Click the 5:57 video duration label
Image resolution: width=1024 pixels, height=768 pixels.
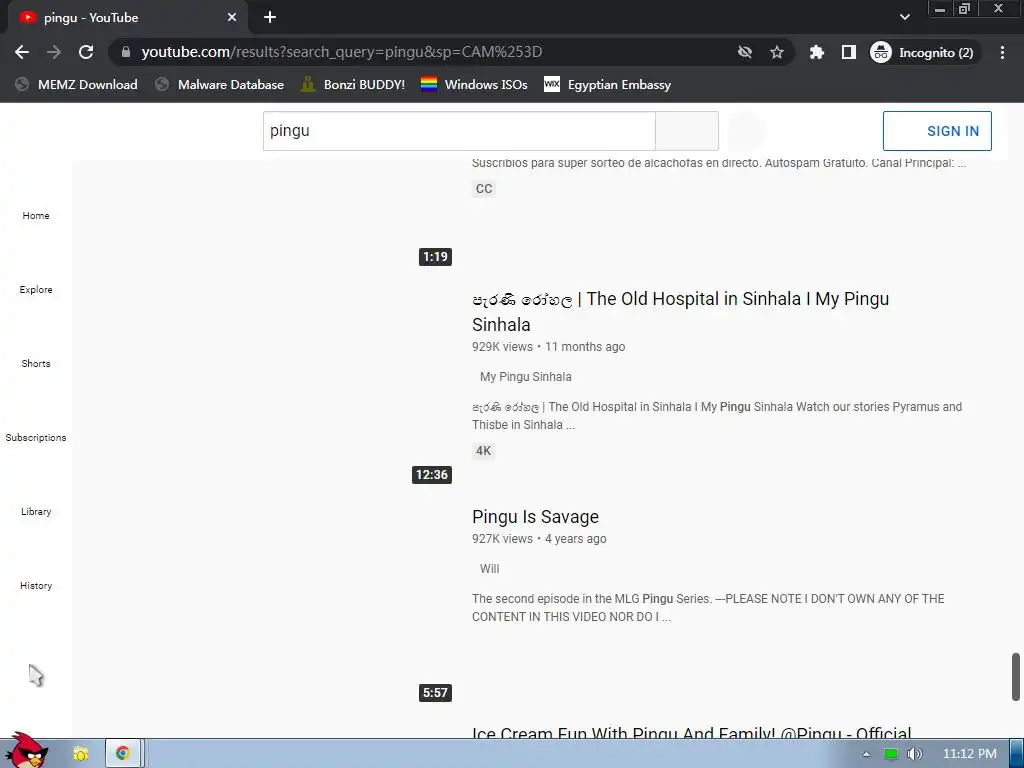pyautogui.click(x=436, y=693)
